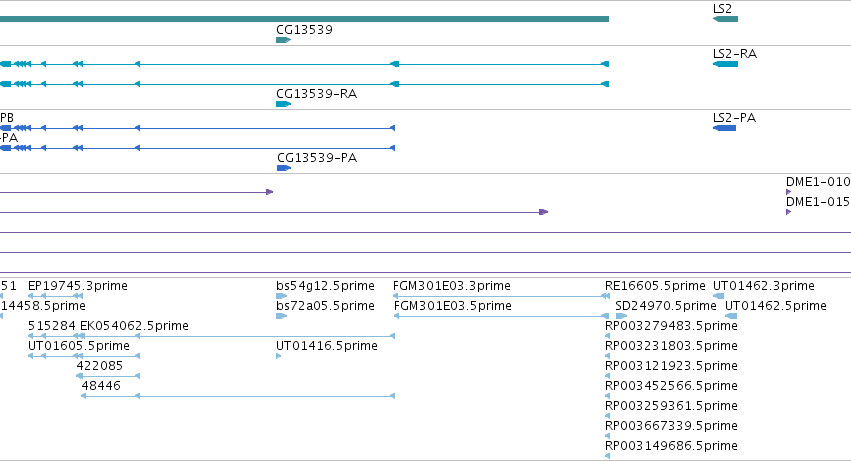Select the RP003279483.5prime label
The height and width of the screenshot is (461, 851).
click(x=671, y=326)
